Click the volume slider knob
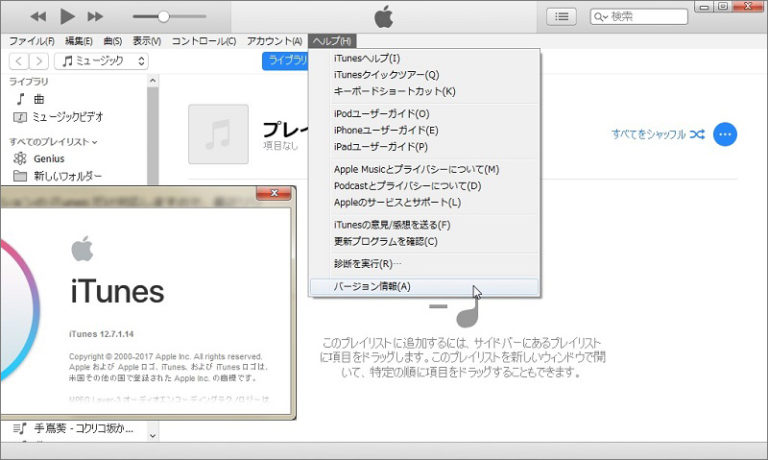This screenshot has width=768, height=460. (164, 17)
